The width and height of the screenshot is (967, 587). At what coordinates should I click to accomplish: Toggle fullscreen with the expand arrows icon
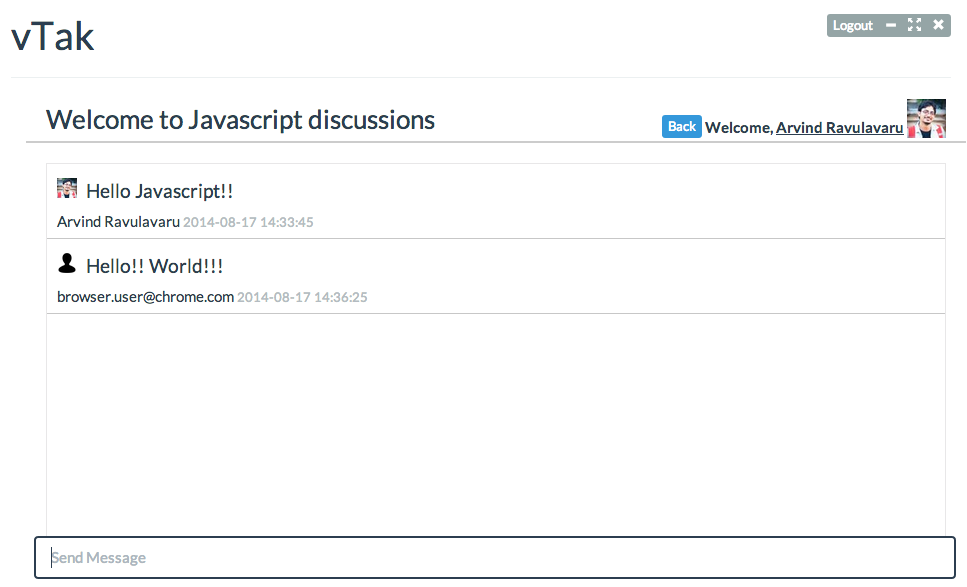click(x=915, y=25)
